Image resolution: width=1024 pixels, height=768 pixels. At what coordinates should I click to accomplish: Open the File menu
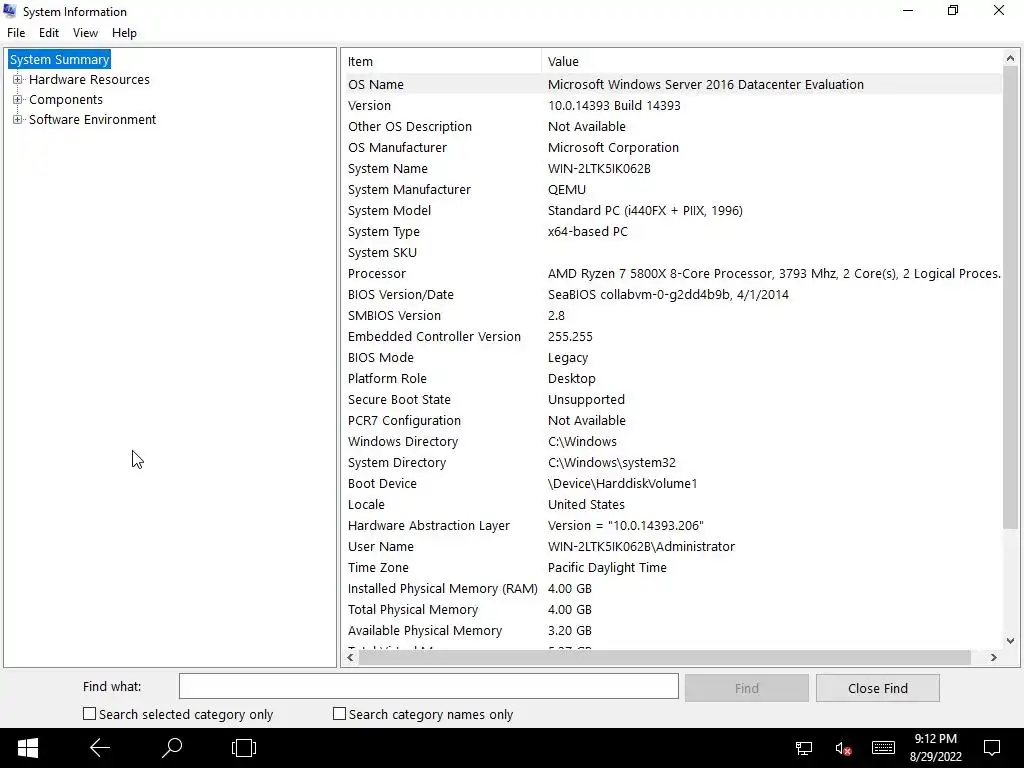[16, 33]
